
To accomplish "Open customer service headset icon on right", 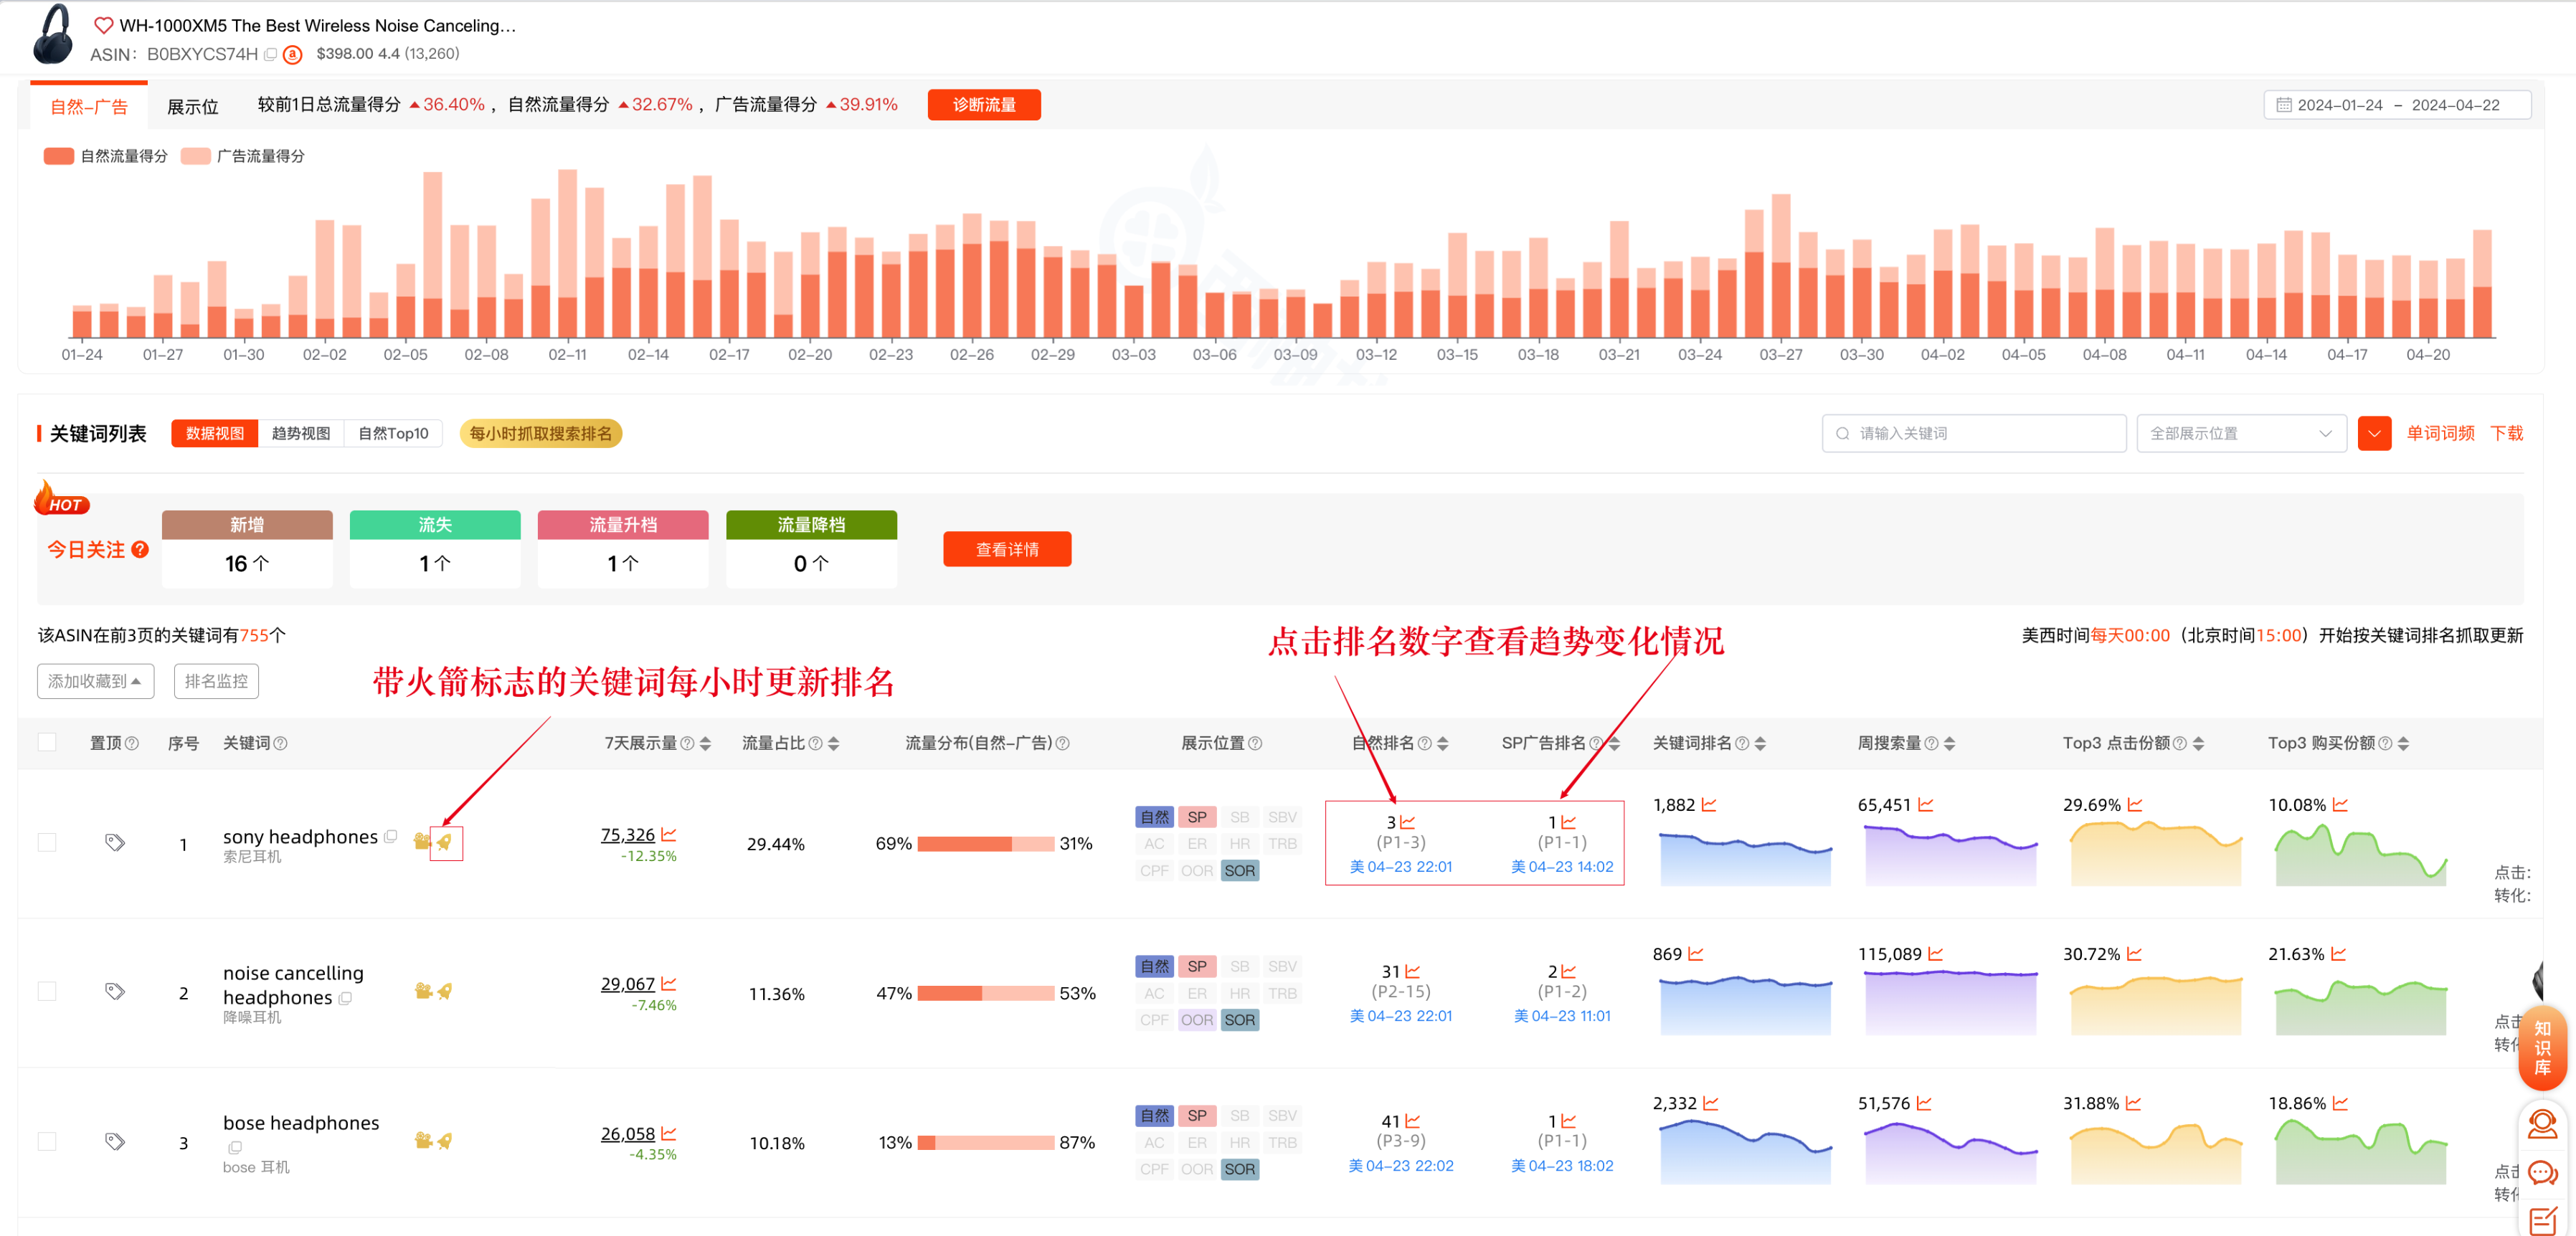I will tap(2542, 1125).
